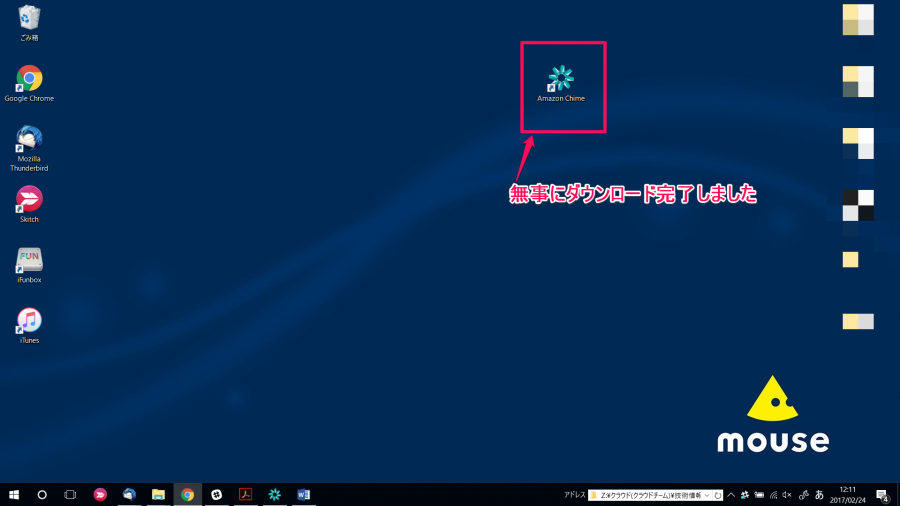Click the Slack icon in system tray

coord(745,495)
